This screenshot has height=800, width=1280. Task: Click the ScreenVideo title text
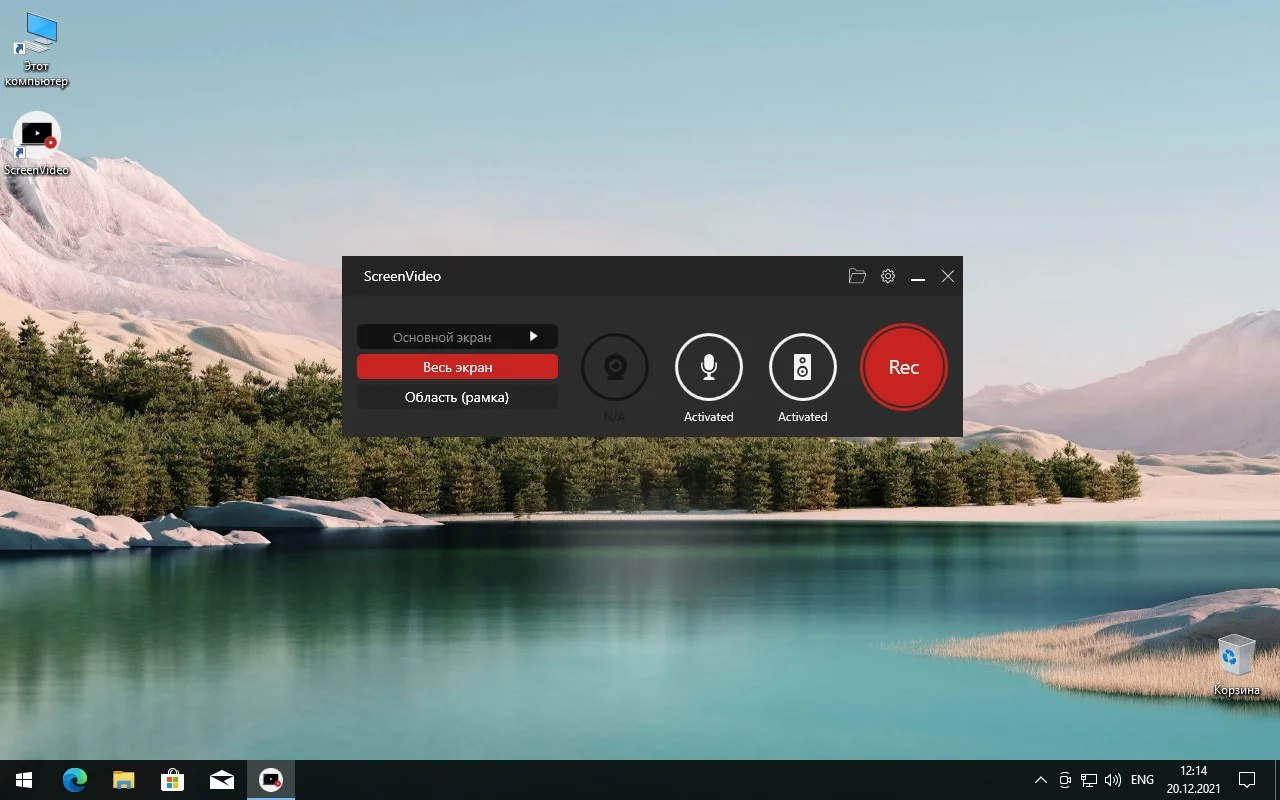coord(402,276)
